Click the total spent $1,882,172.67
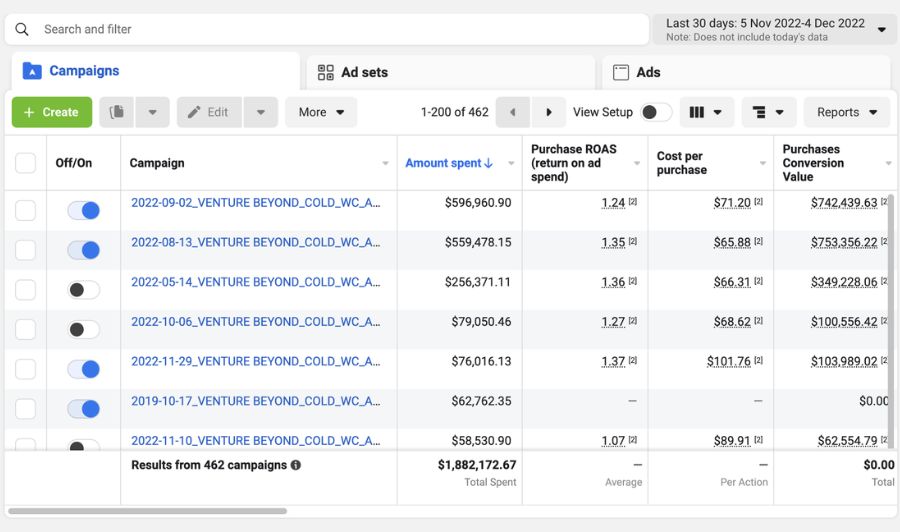Screen dimensions: 900x532 point(476,465)
